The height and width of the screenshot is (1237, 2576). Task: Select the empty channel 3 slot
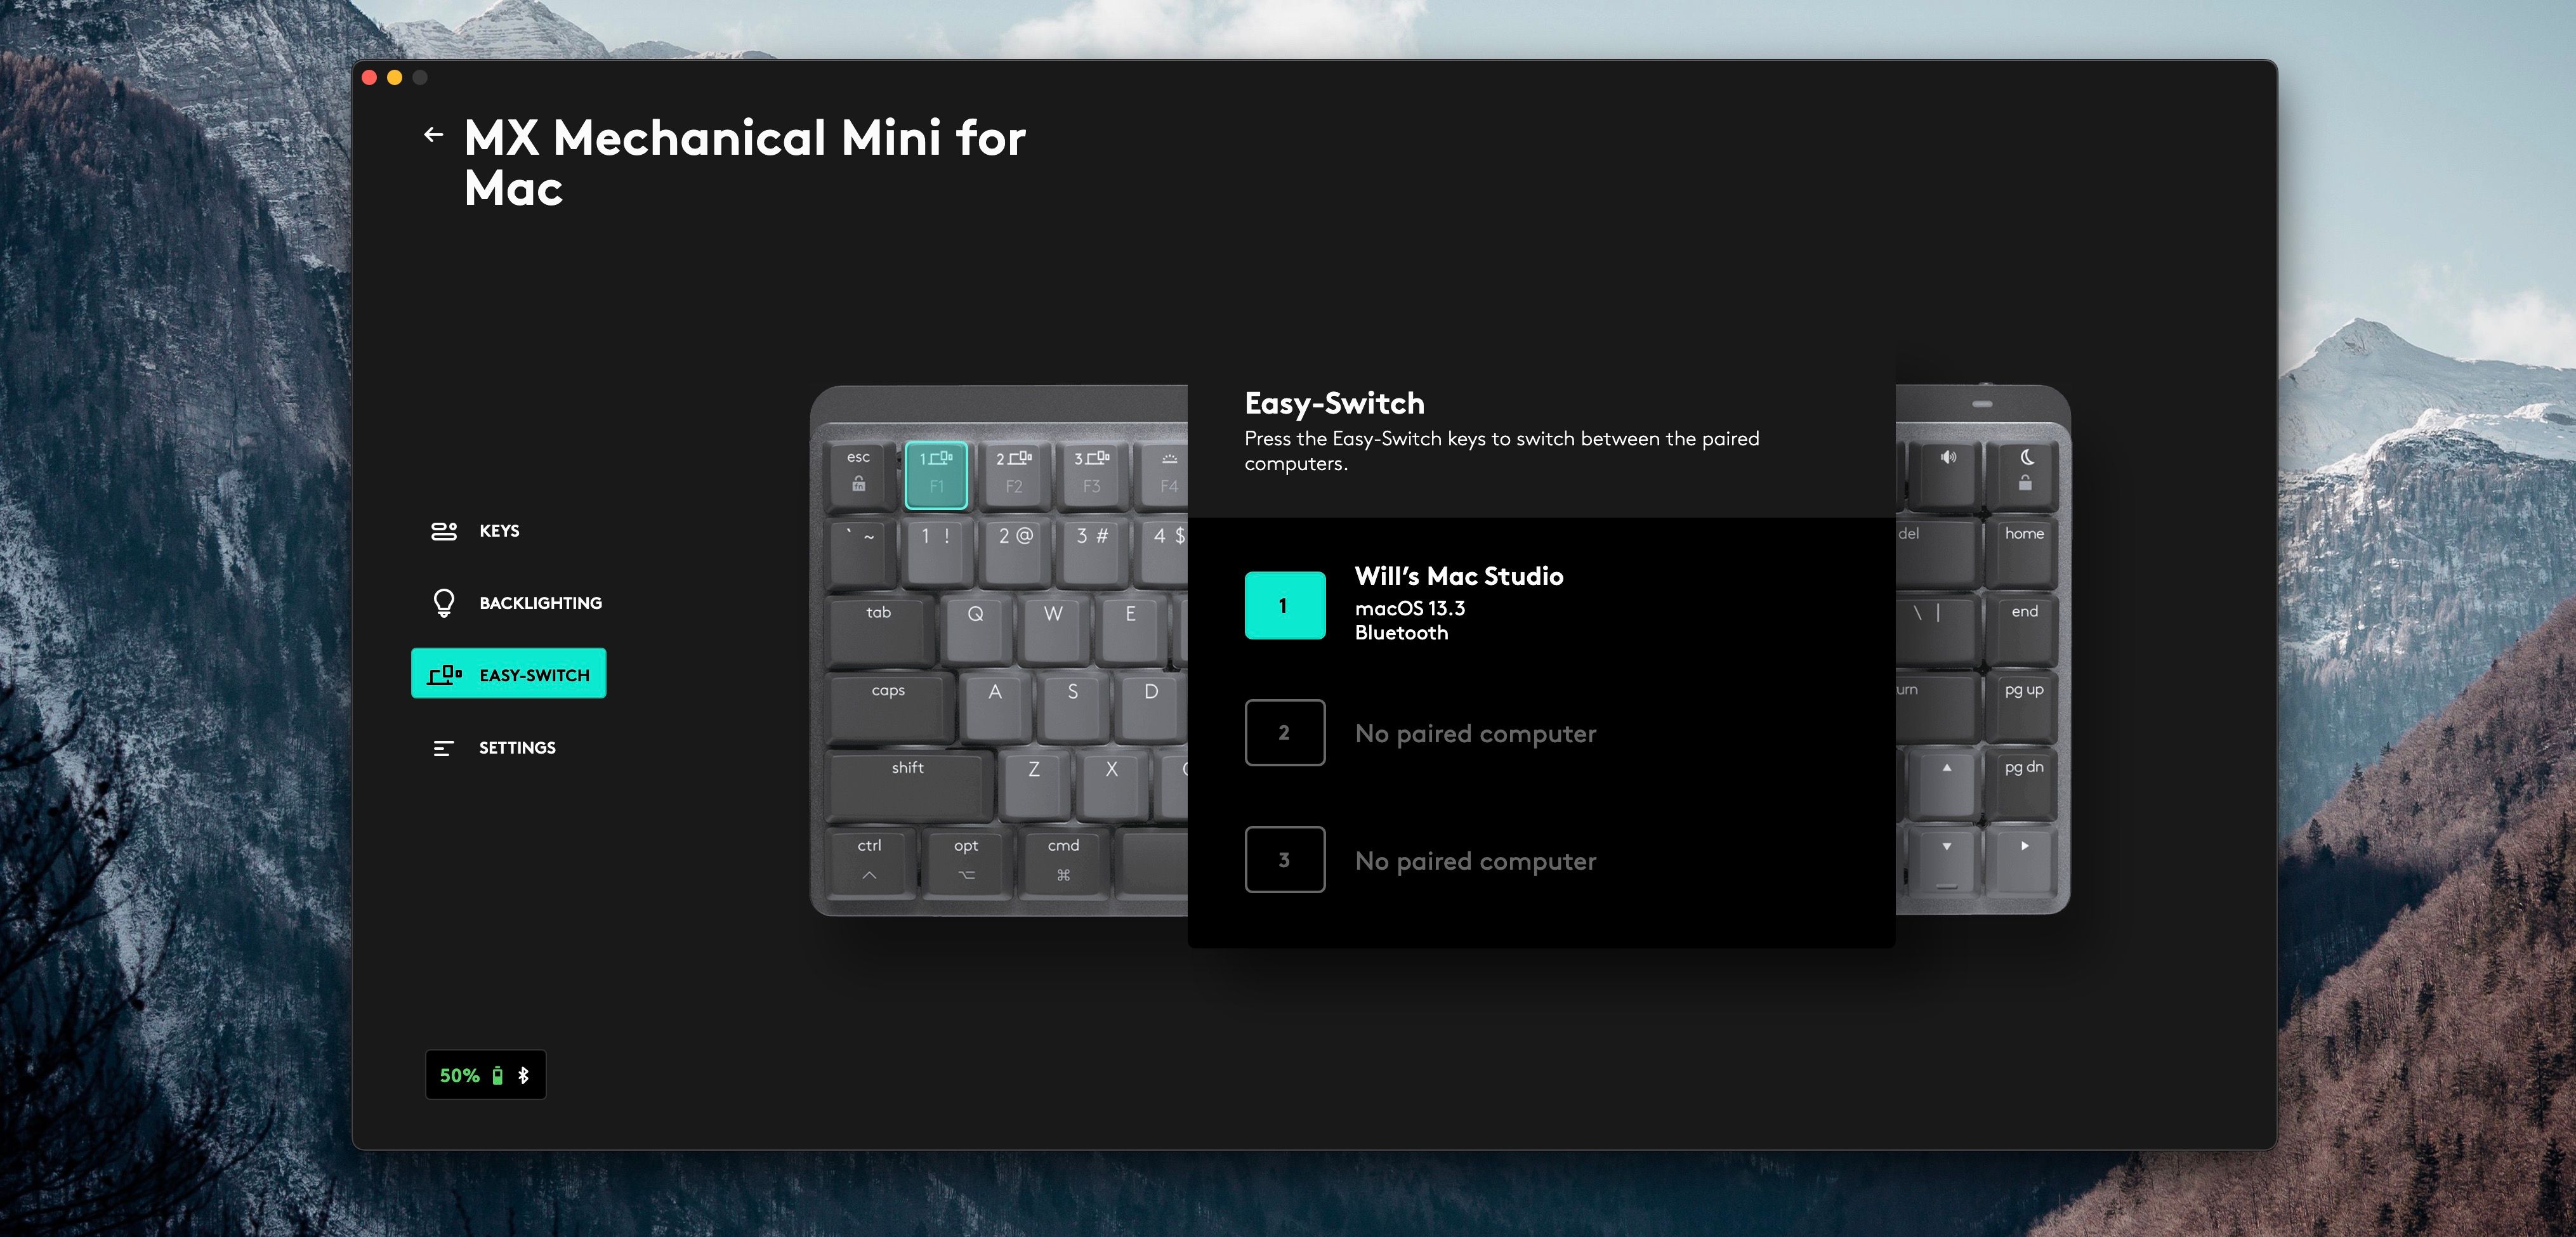[x=1285, y=860]
